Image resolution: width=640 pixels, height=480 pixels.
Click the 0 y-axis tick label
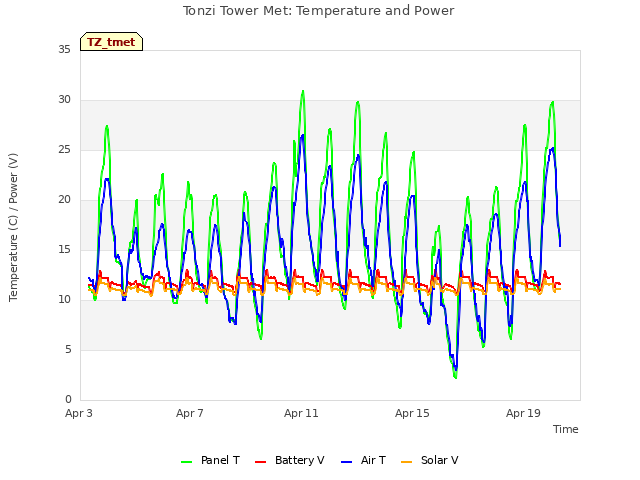click(68, 400)
